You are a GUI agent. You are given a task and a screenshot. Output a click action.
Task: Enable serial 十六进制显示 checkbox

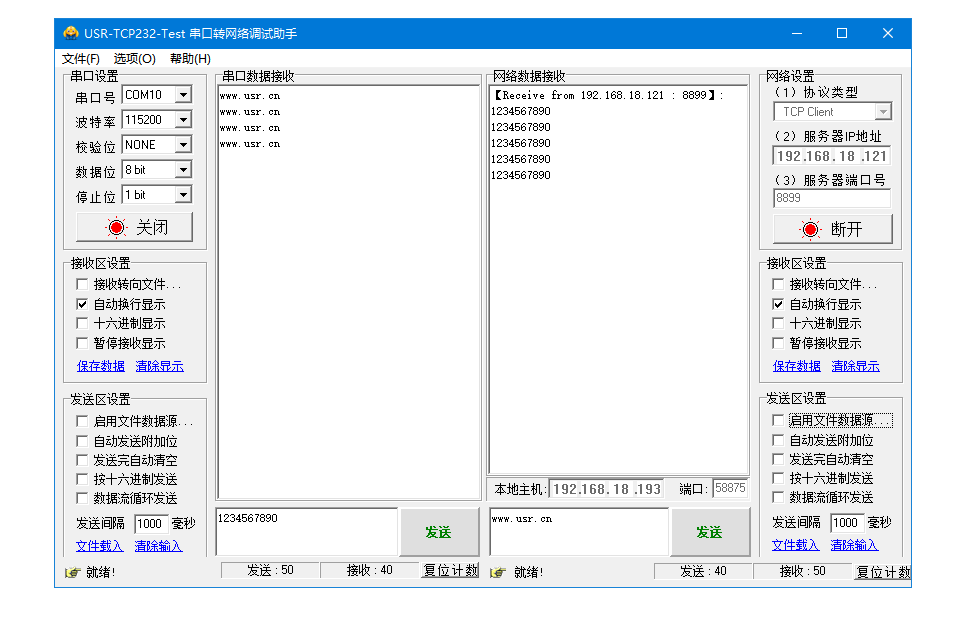pyautogui.click(x=83, y=323)
